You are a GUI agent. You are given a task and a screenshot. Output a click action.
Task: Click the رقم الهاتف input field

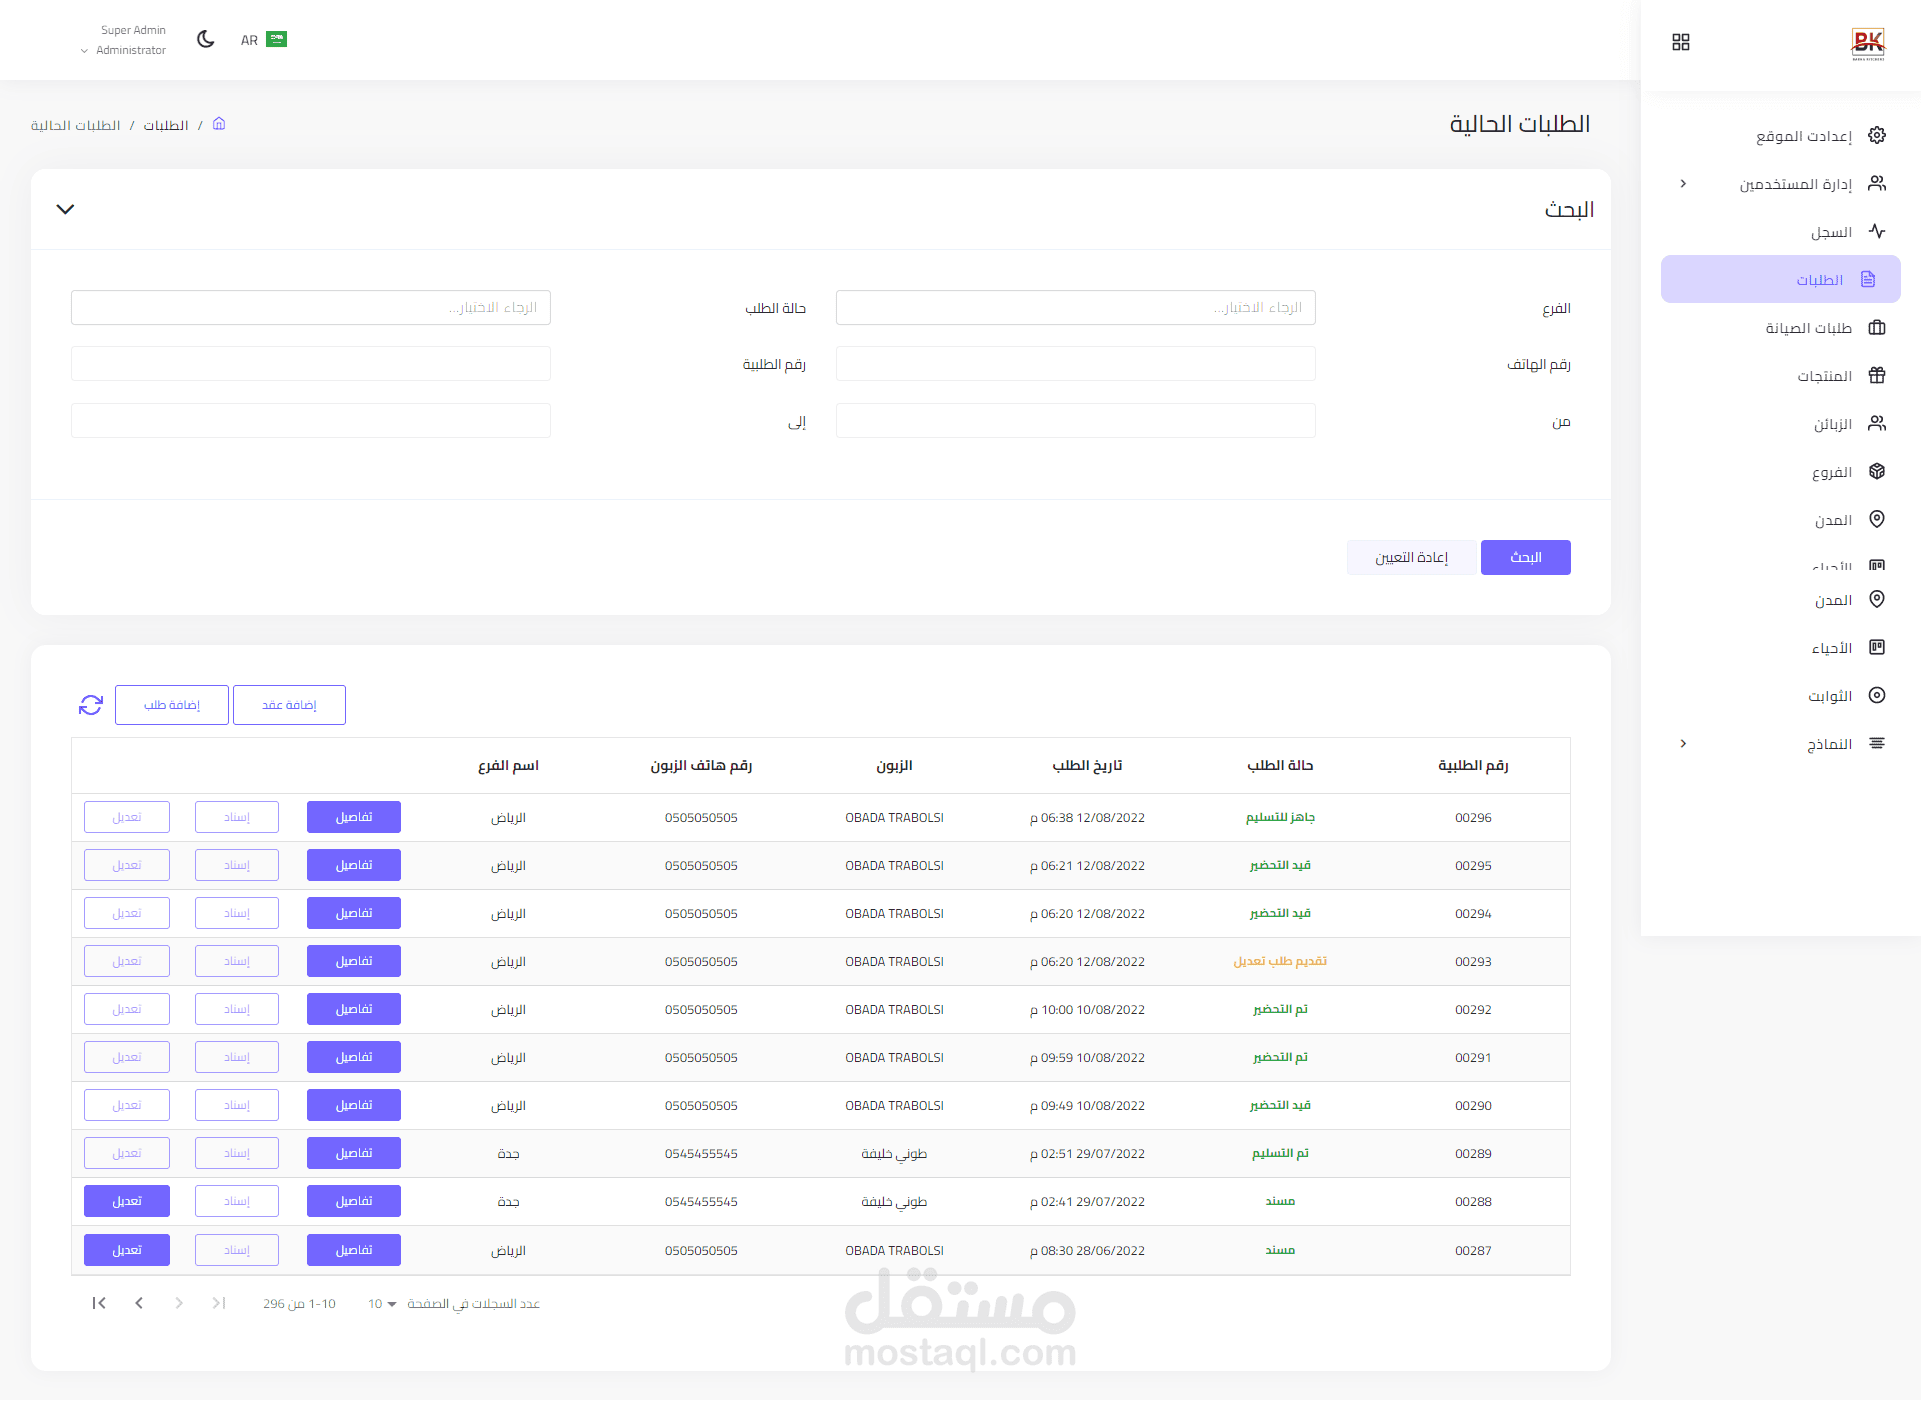(1076, 364)
